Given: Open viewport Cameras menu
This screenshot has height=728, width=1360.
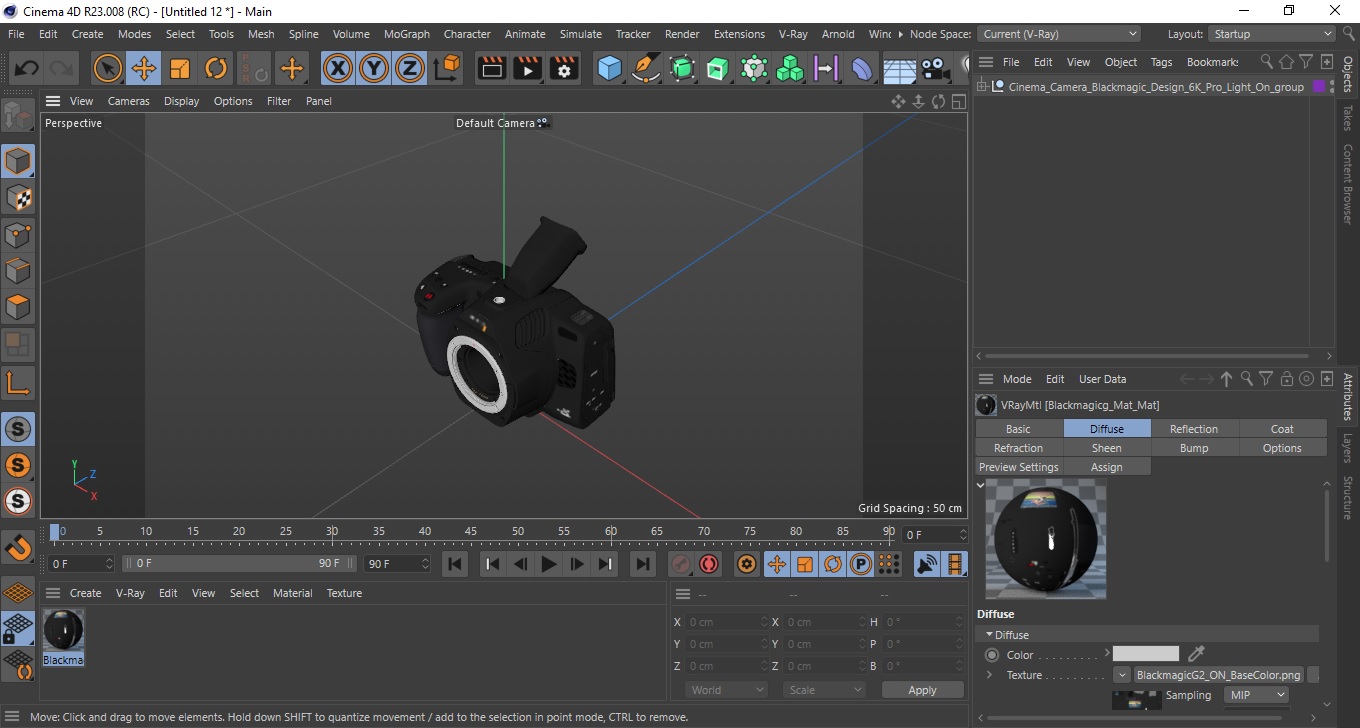Looking at the screenshot, I should tap(129, 101).
